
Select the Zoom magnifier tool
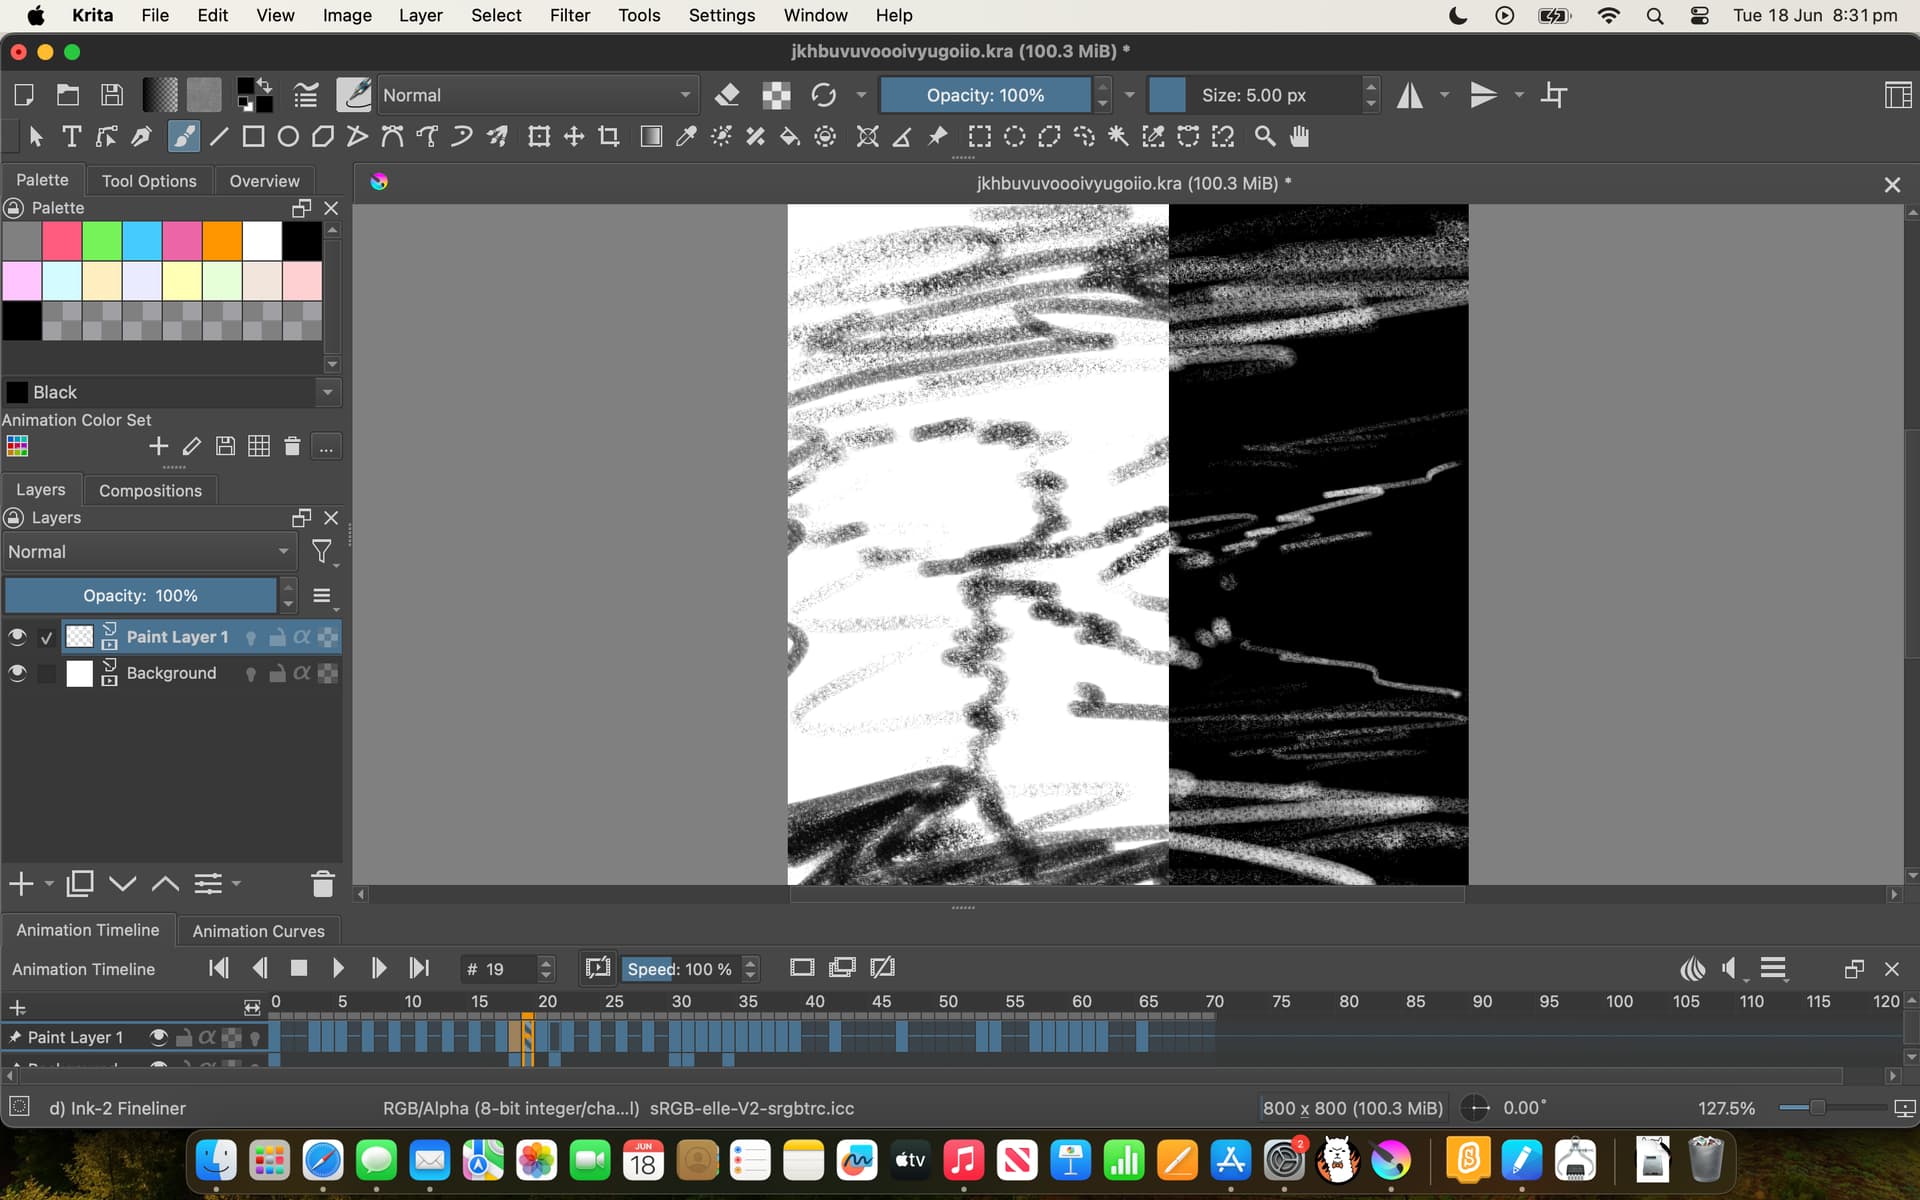(x=1265, y=137)
